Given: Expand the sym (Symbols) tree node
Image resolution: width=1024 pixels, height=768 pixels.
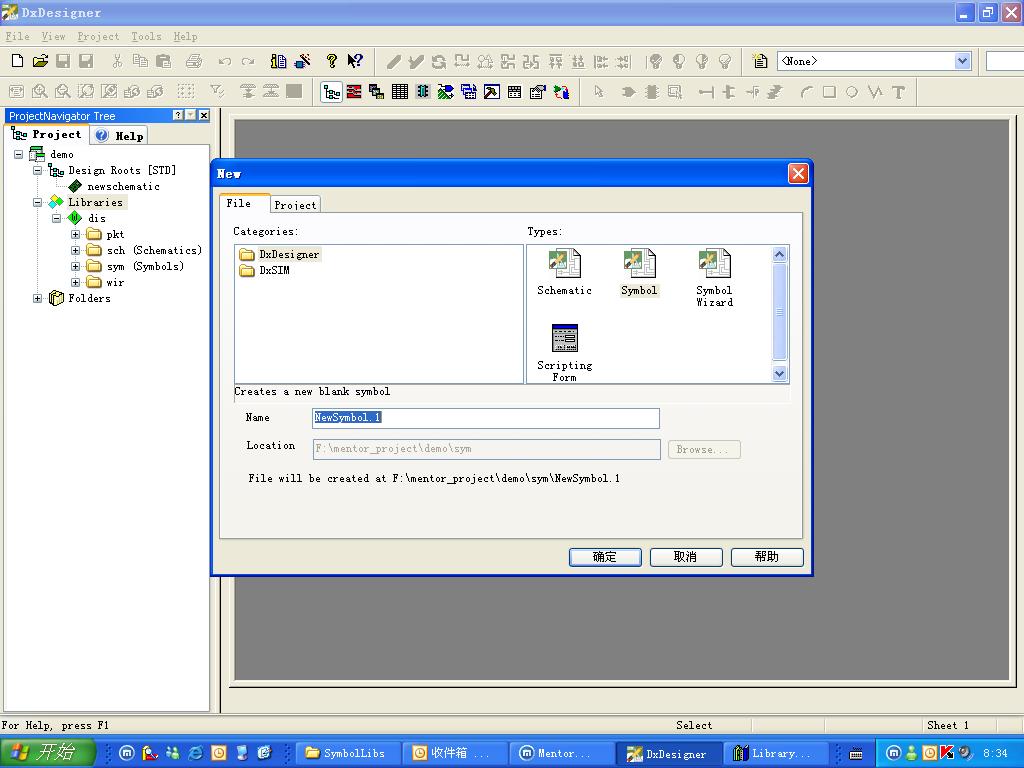Looking at the screenshot, I should 76,266.
